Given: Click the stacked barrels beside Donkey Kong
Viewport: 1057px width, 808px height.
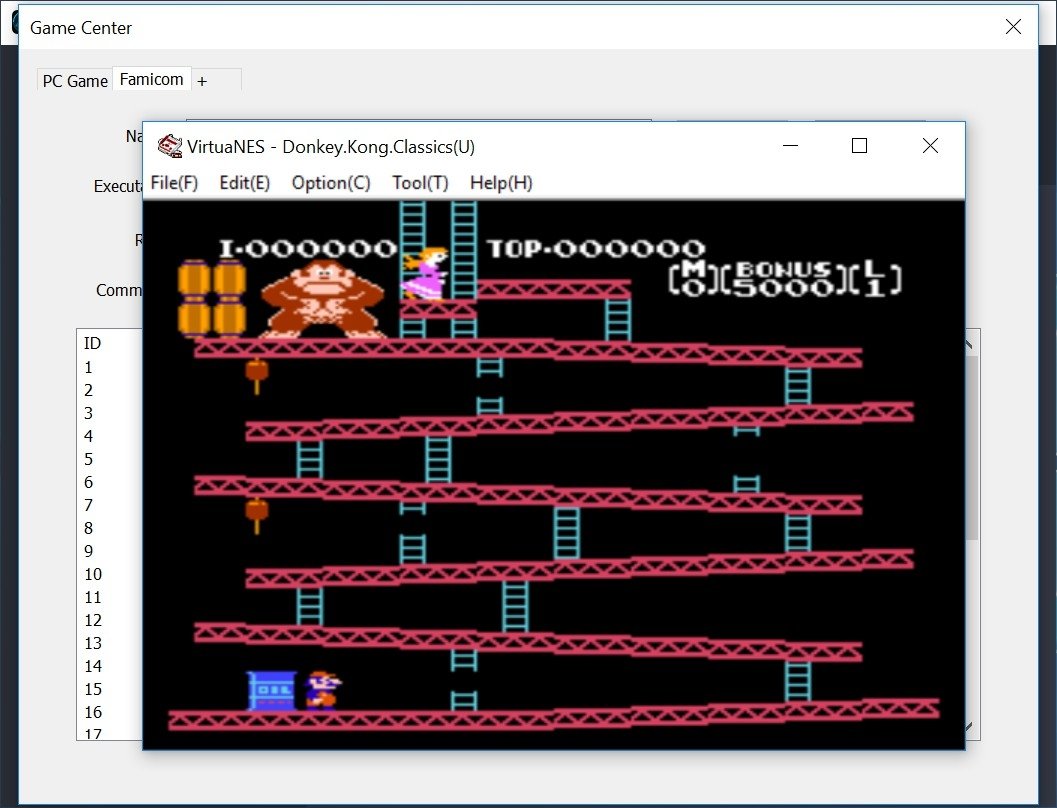Looking at the screenshot, I should pyautogui.click(x=212, y=298).
